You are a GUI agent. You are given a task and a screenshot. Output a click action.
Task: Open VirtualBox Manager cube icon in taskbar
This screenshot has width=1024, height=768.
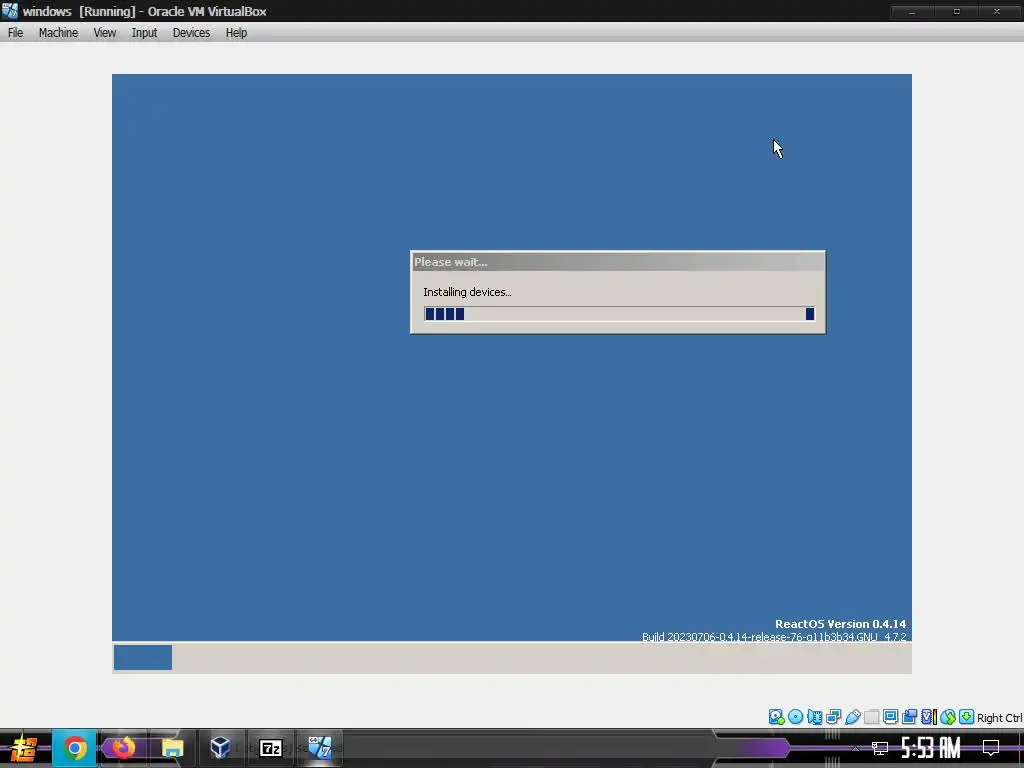pyautogui.click(x=220, y=748)
